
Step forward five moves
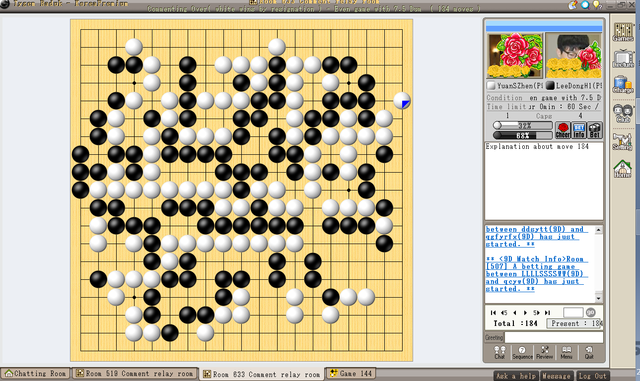pos(536,313)
